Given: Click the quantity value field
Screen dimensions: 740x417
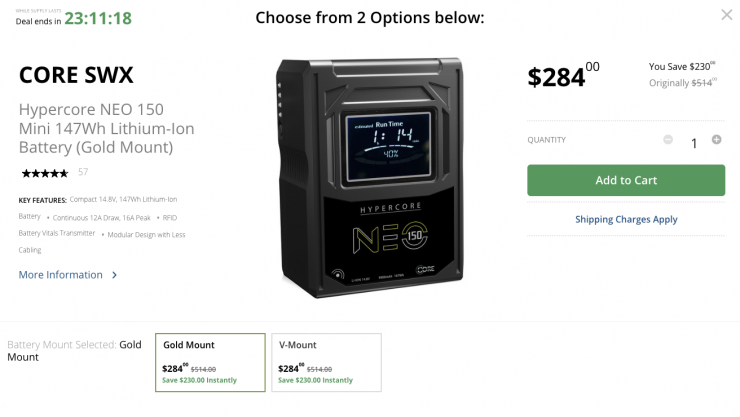Looking at the screenshot, I should (693, 143).
